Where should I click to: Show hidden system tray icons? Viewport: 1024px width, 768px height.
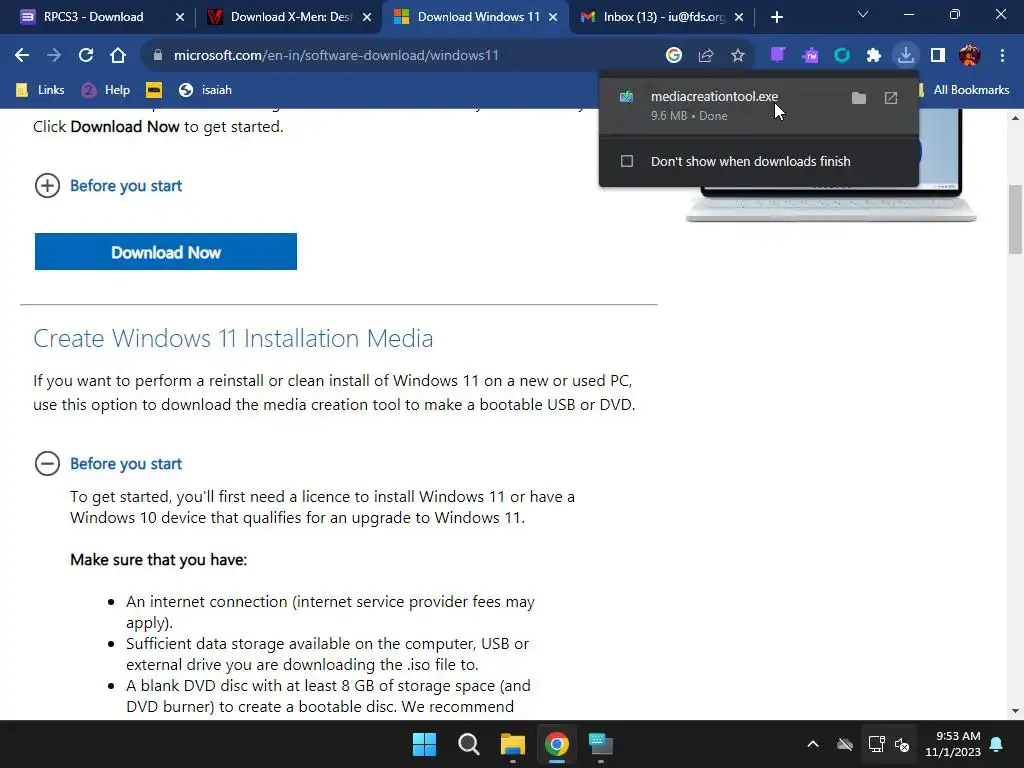click(813, 744)
